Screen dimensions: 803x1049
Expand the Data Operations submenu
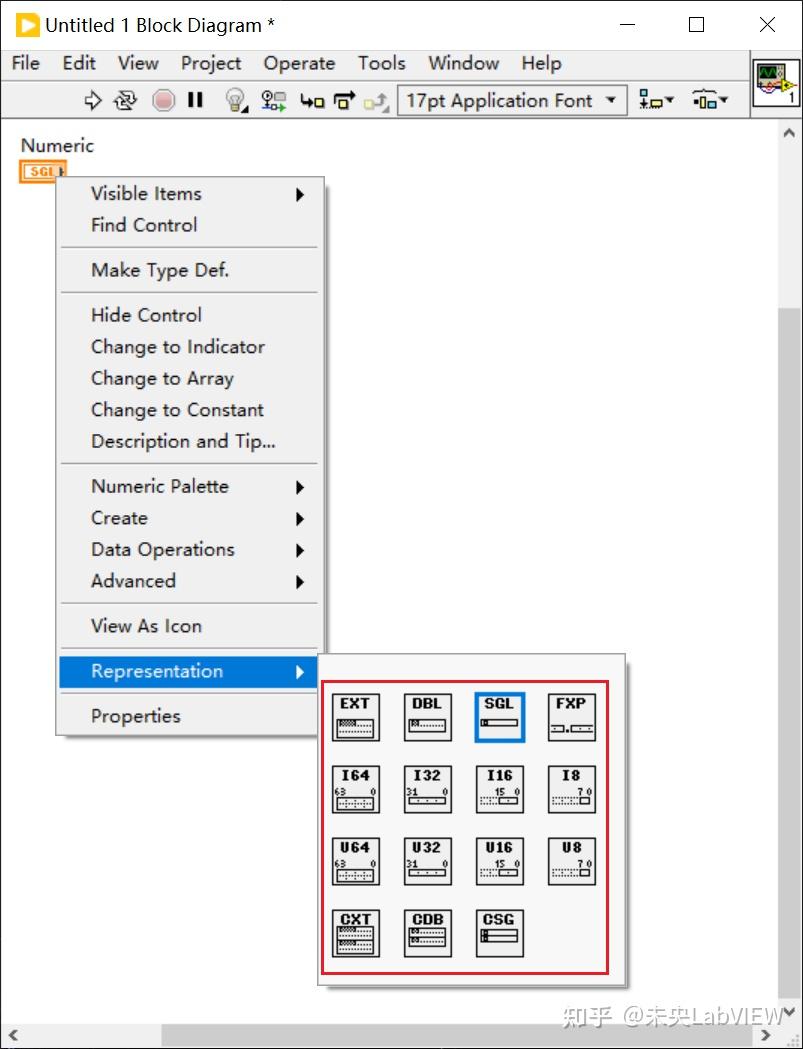point(189,550)
